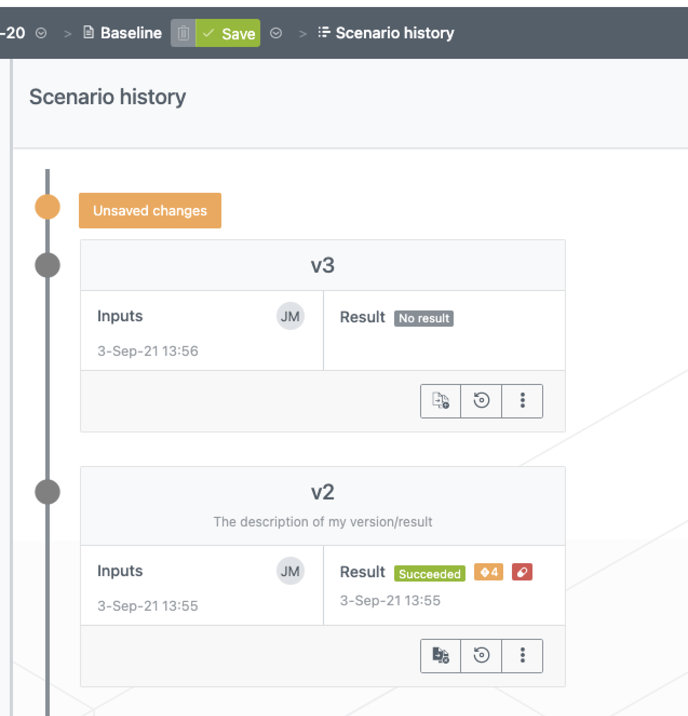Image resolution: width=688 pixels, height=716 pixels.
Task: Select the v3 timeline marker dot
Action: (x=47, y=265)
